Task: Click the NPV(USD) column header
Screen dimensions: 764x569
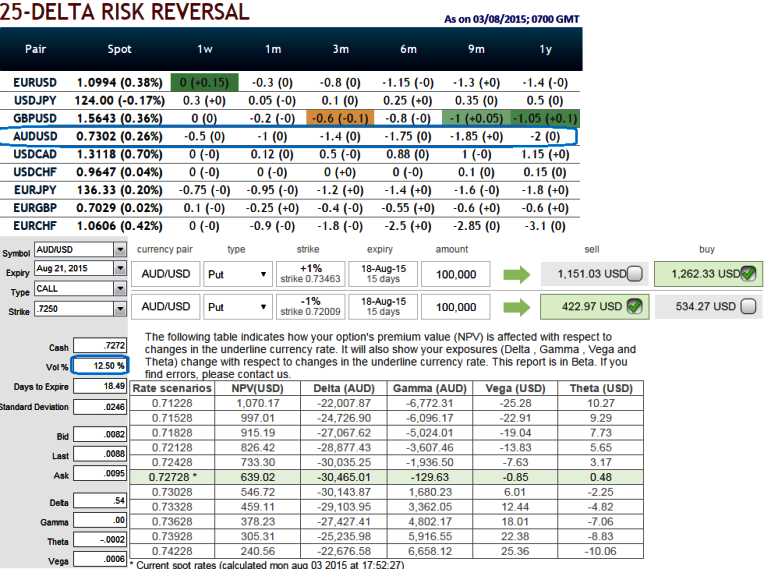Action: pyautogui.click(x=257, y=388)
